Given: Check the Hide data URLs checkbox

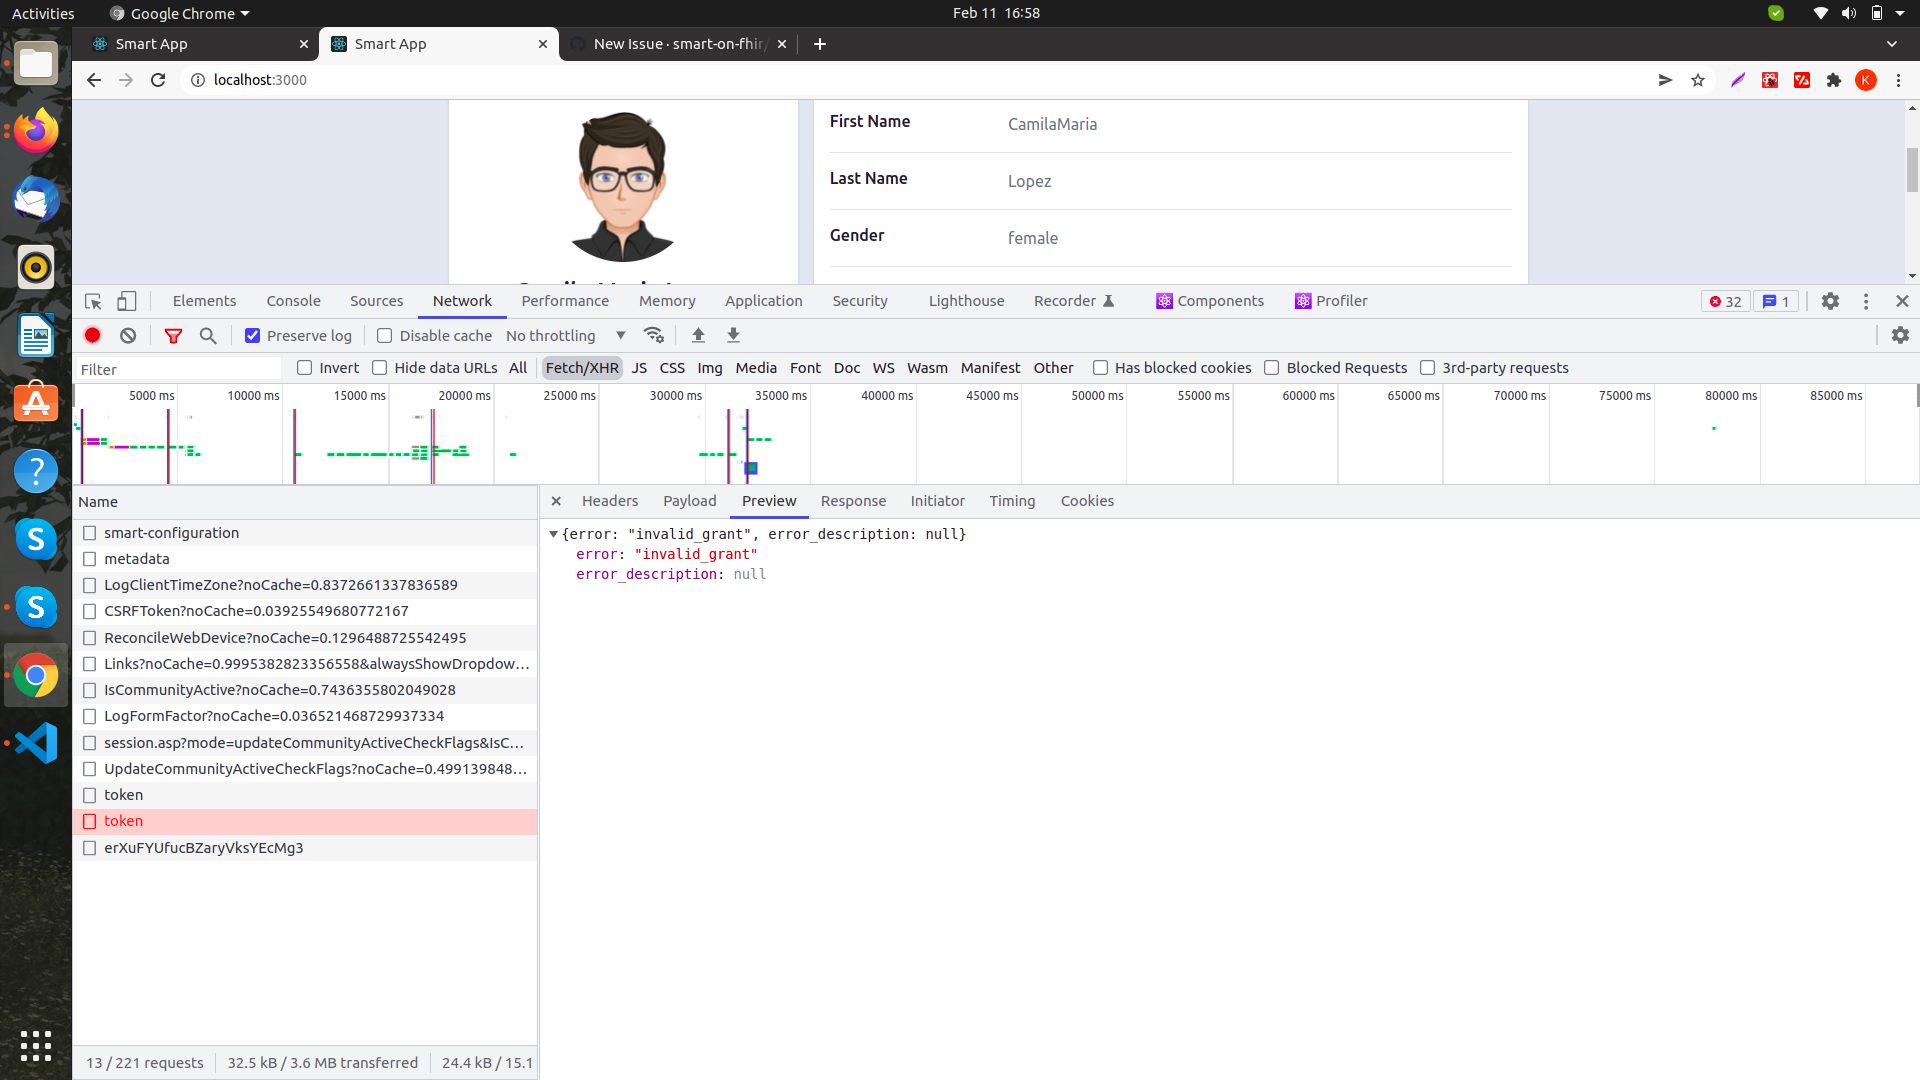Looking at the screenshot, I should [x=380, y=367].
